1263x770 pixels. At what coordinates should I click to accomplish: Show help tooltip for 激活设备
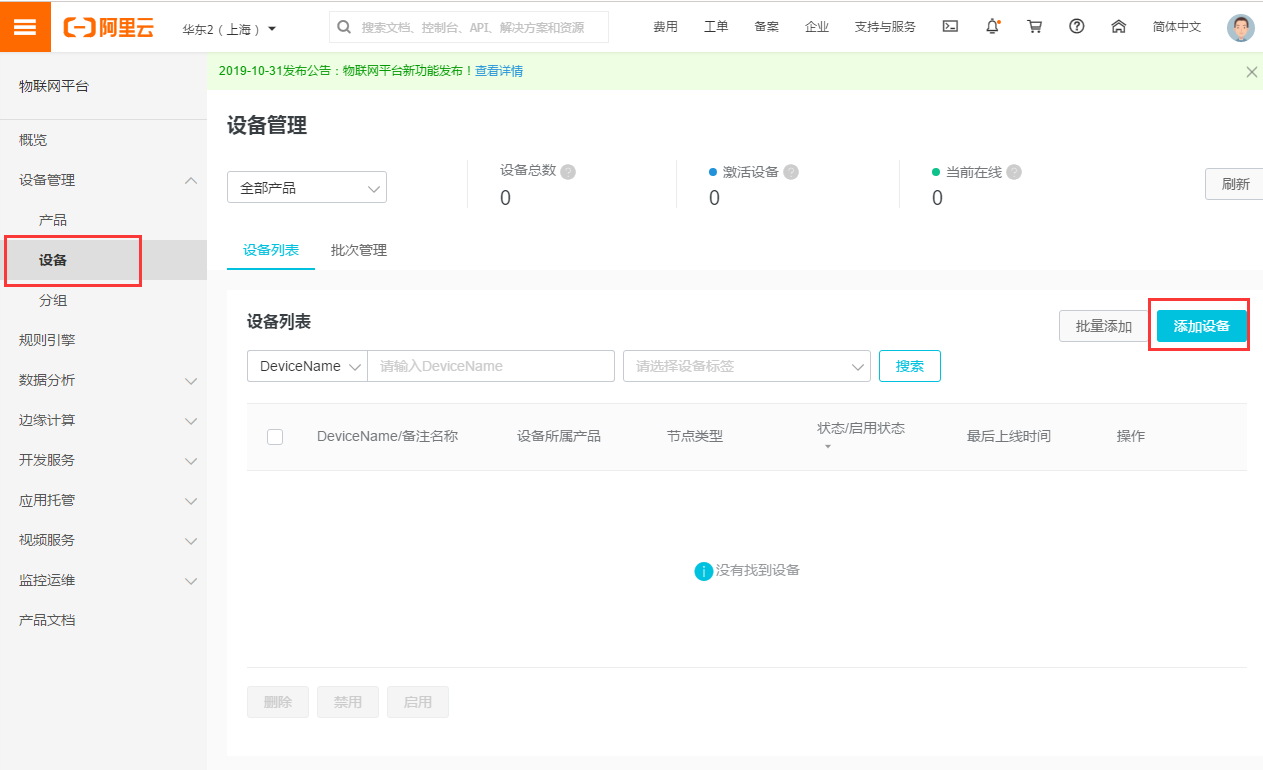(x=791, y=172)
